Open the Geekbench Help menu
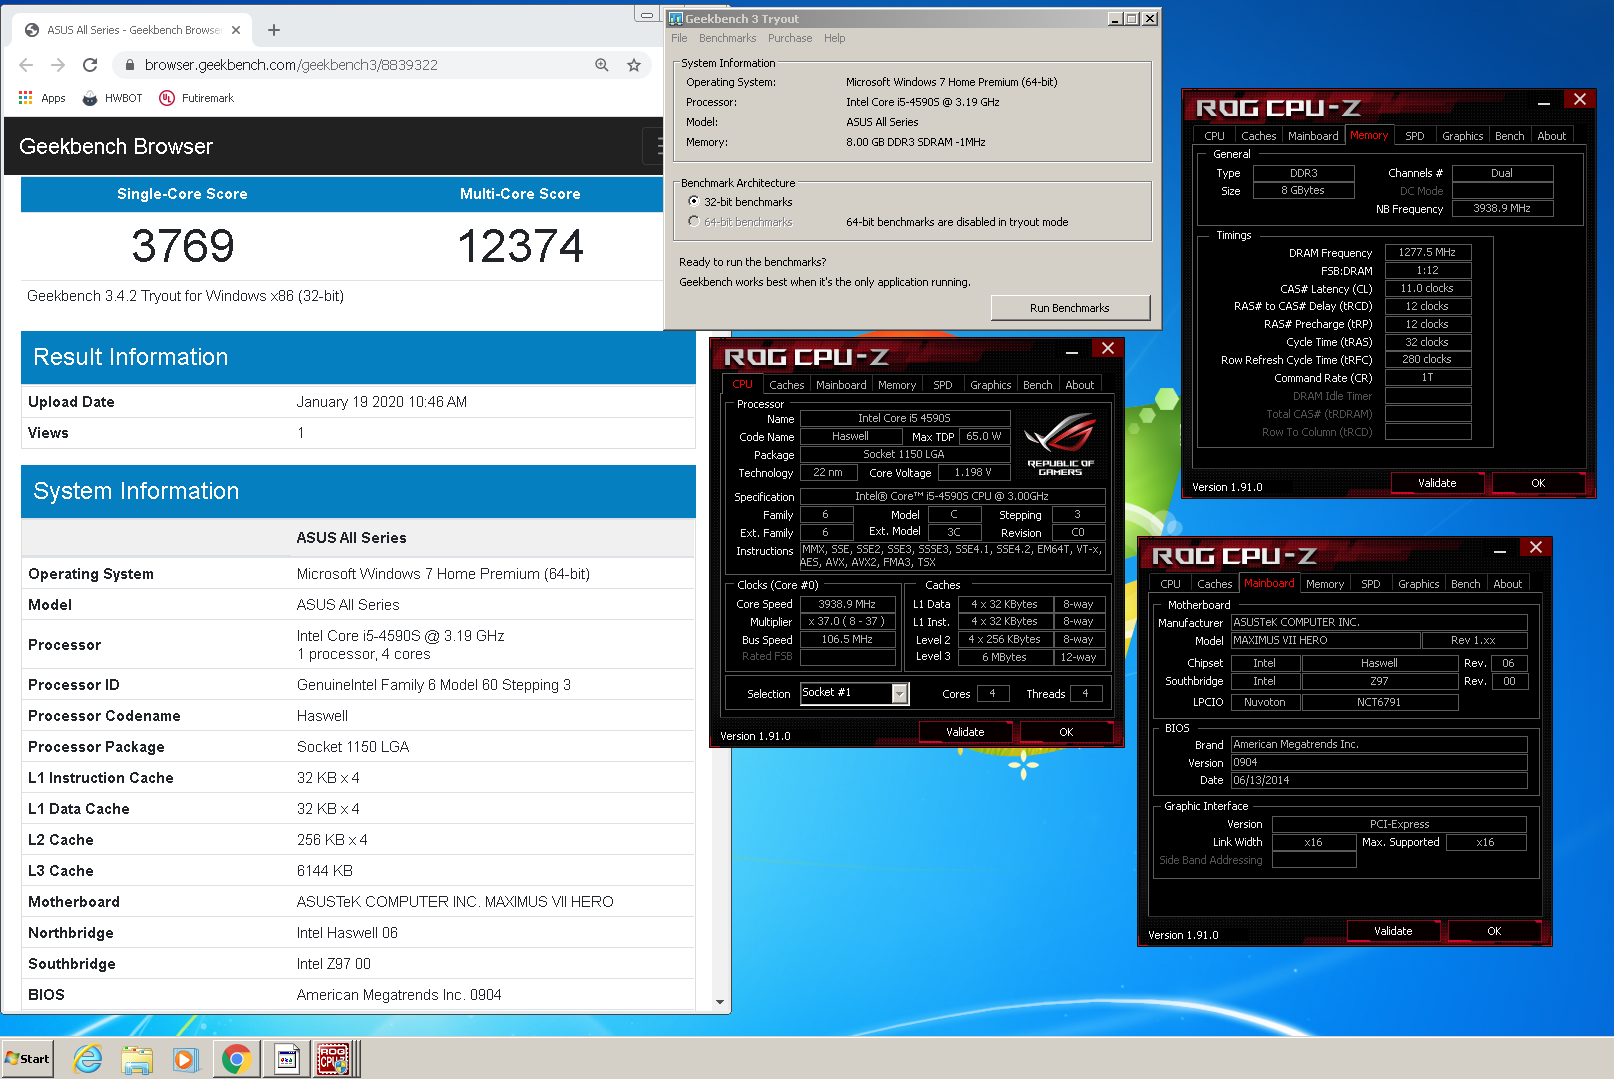1614x1079 pixels. tap(835, 38)
